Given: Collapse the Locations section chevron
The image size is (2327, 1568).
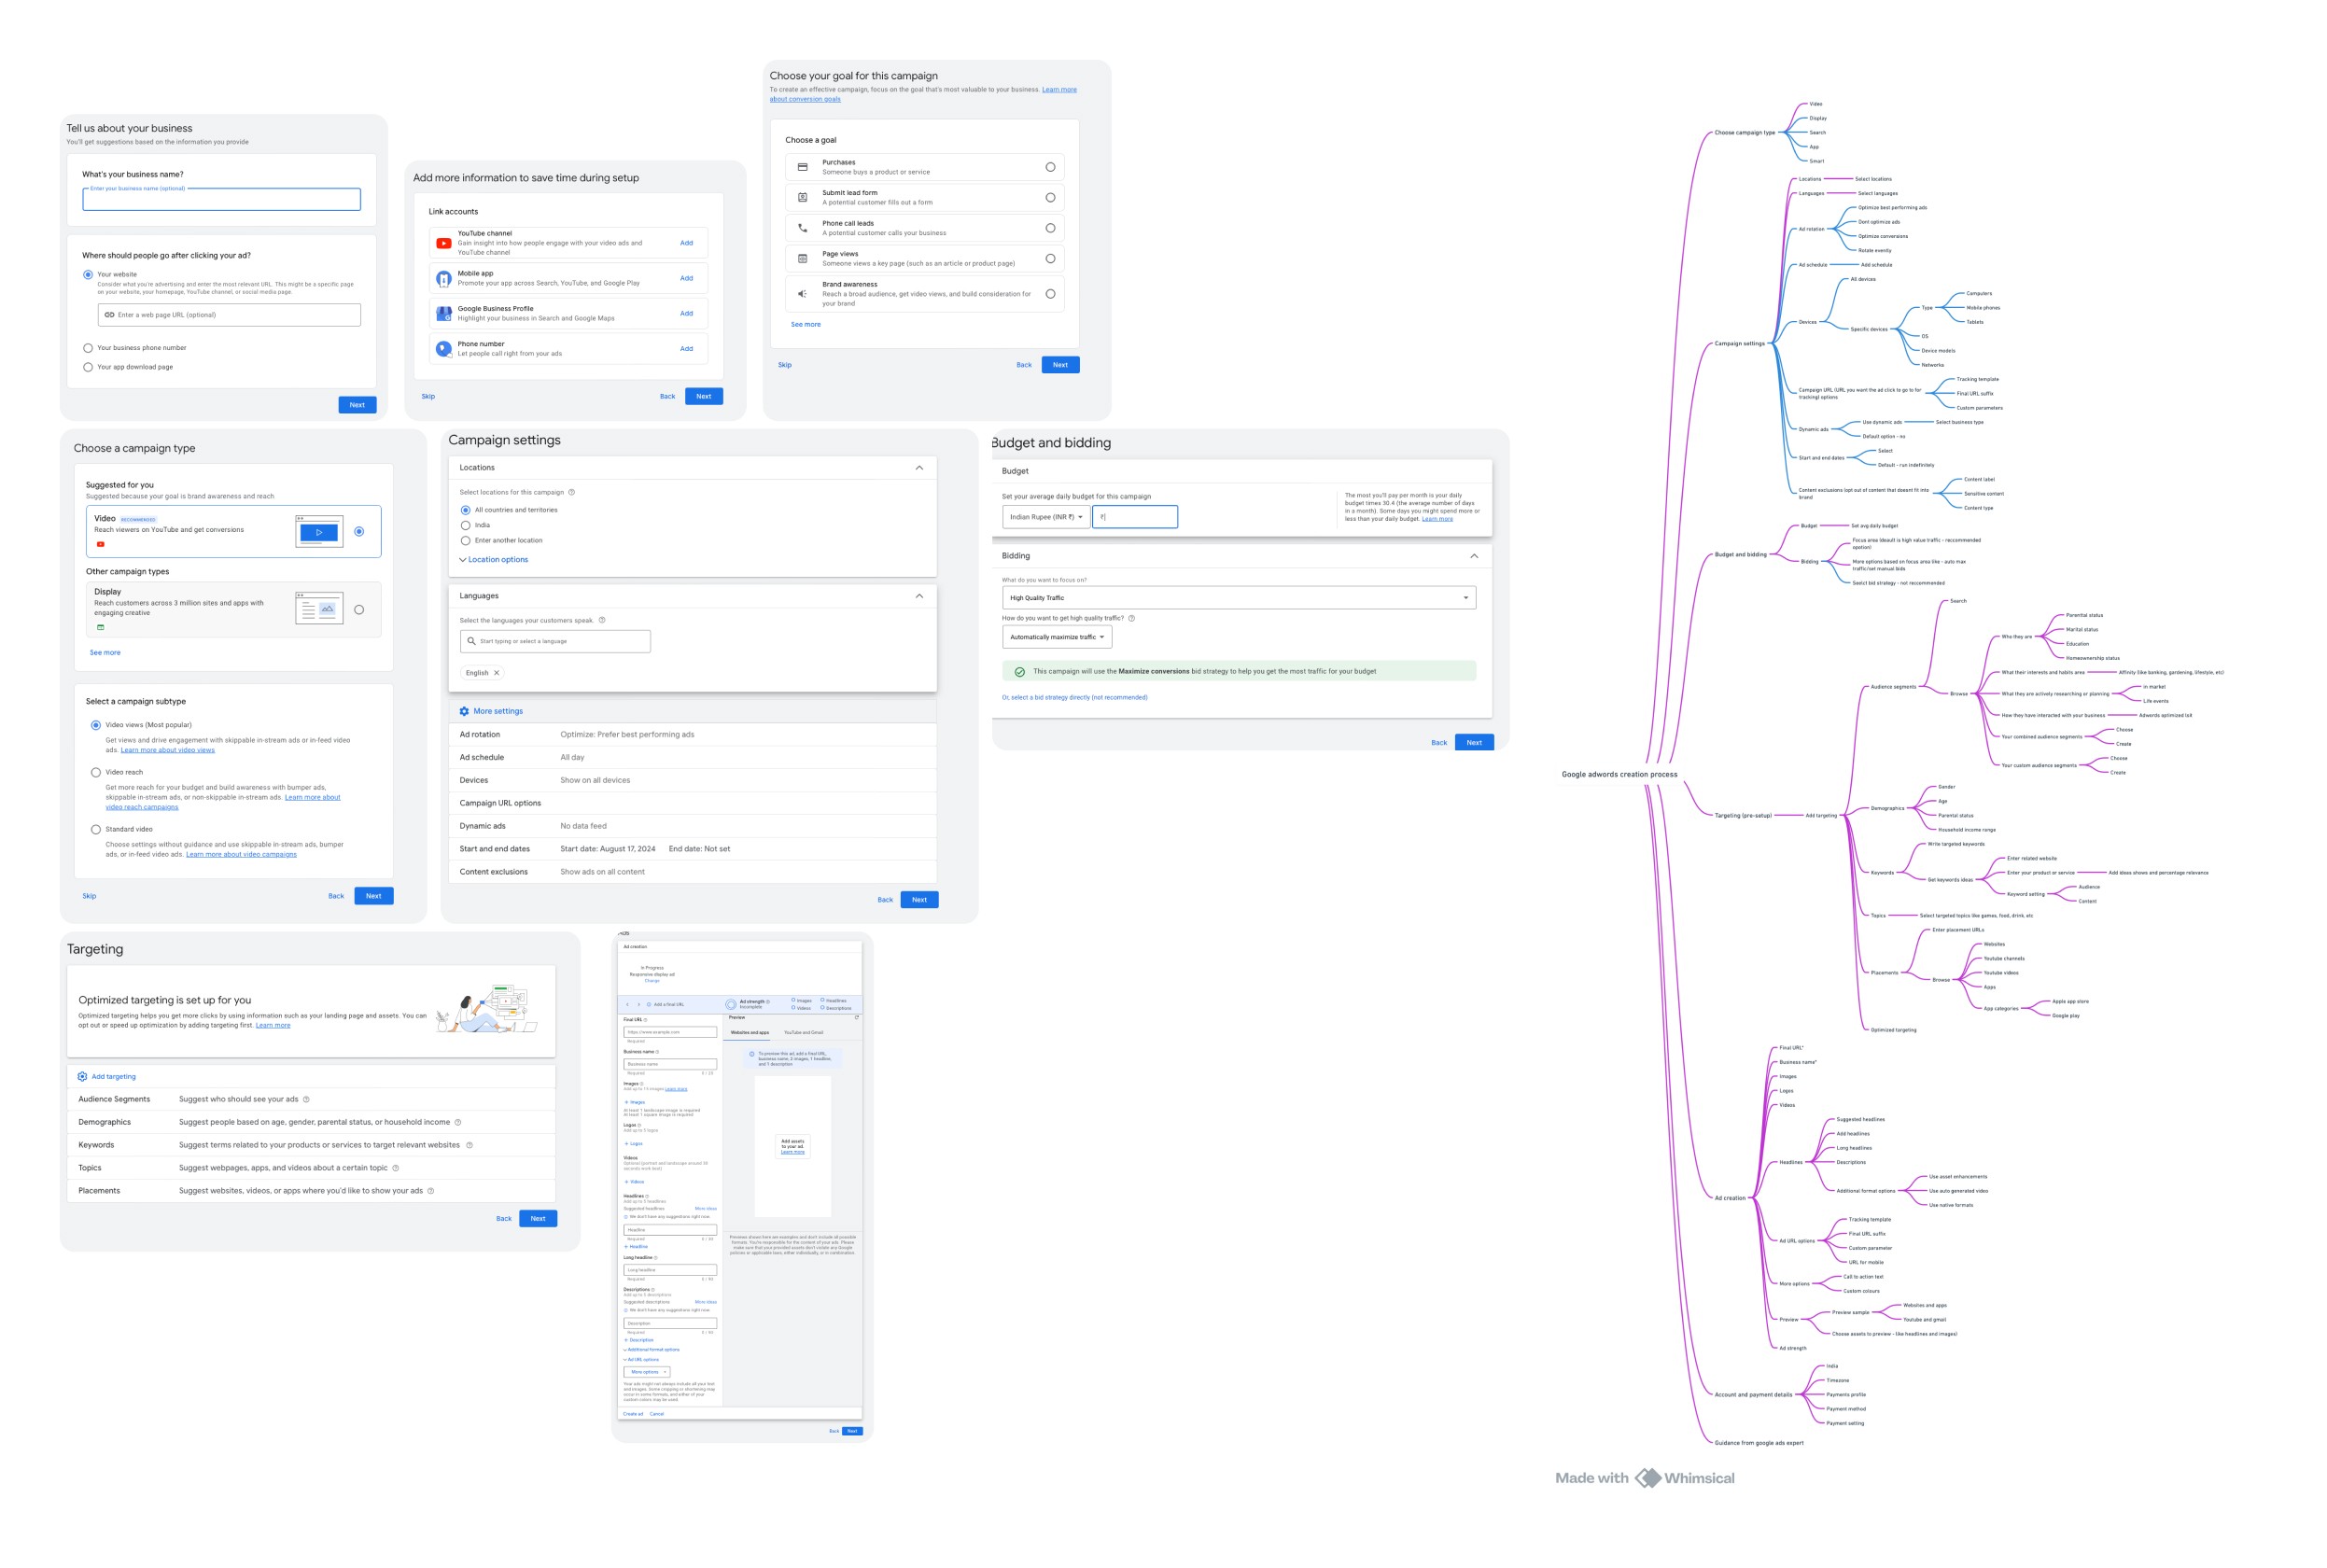Looking at the screenshot, I should [x=919, y=468].
